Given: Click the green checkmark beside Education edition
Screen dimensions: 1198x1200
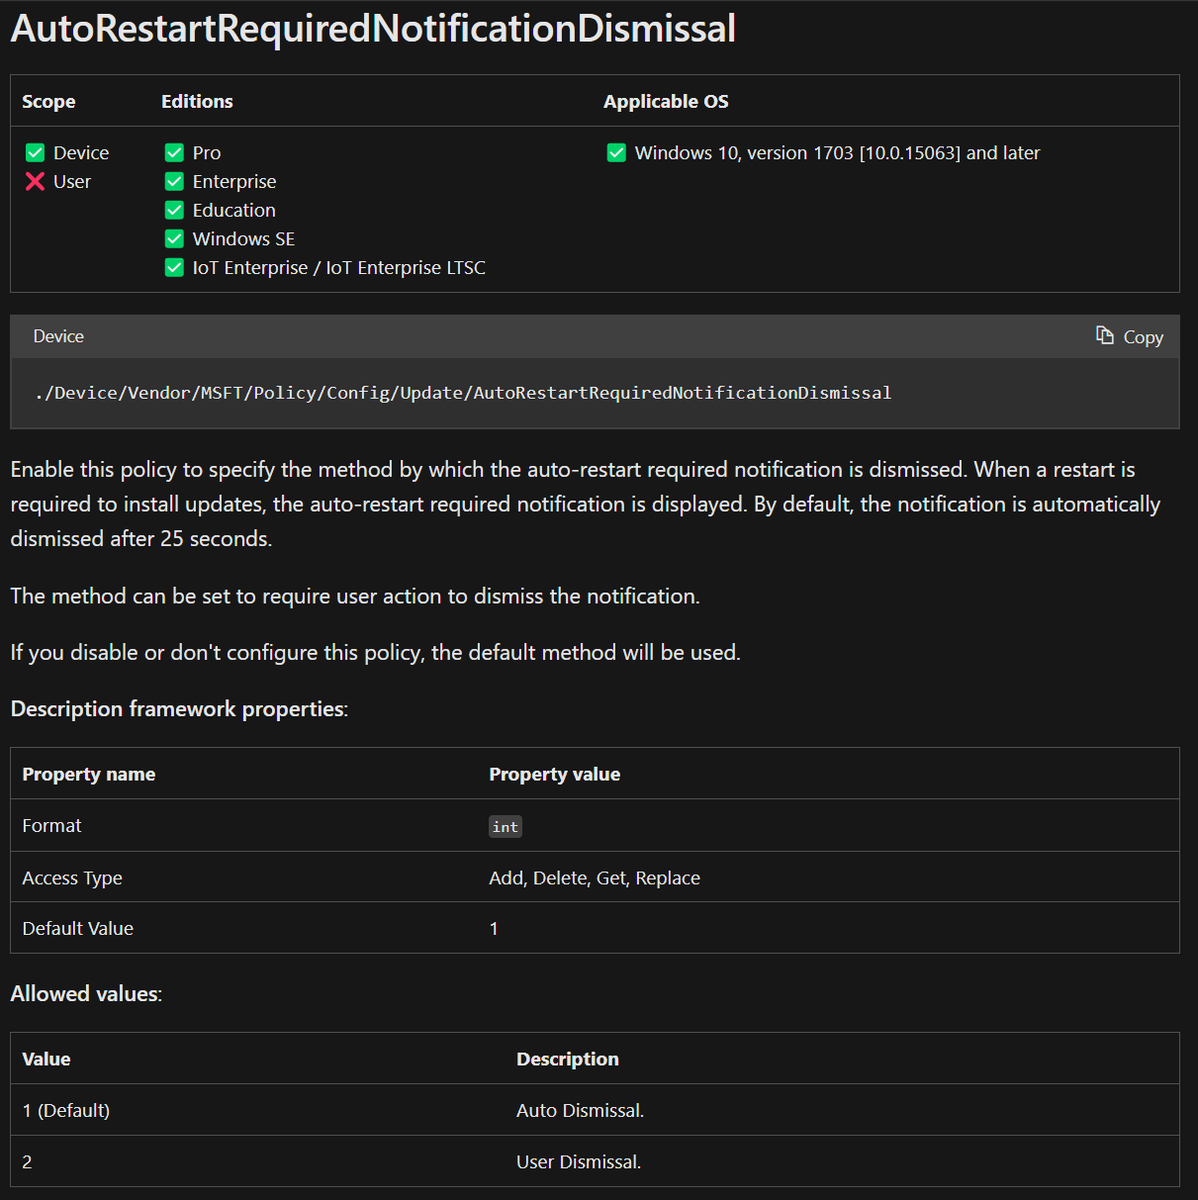Looking at the screenshot, I should (174, 210).
